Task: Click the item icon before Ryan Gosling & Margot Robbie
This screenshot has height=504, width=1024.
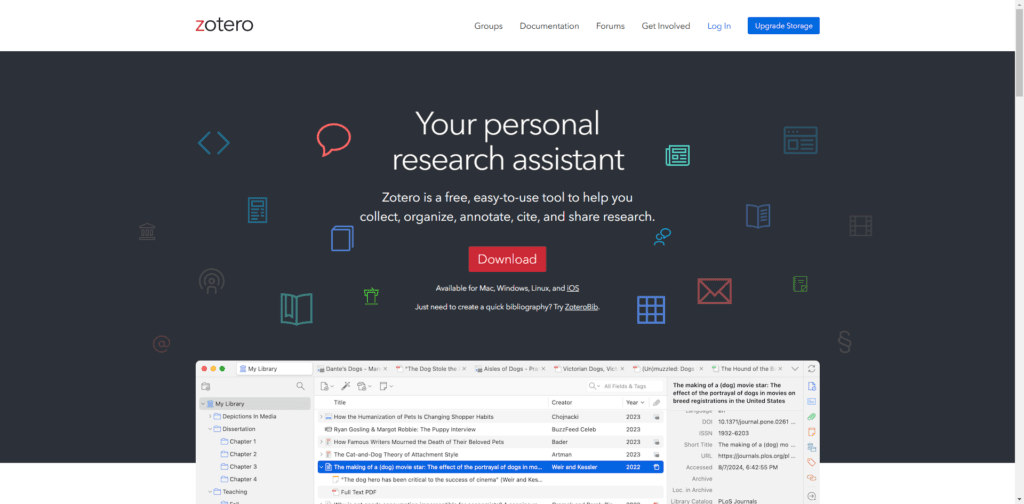Action: pyautogui.click(x=328, y=430)
